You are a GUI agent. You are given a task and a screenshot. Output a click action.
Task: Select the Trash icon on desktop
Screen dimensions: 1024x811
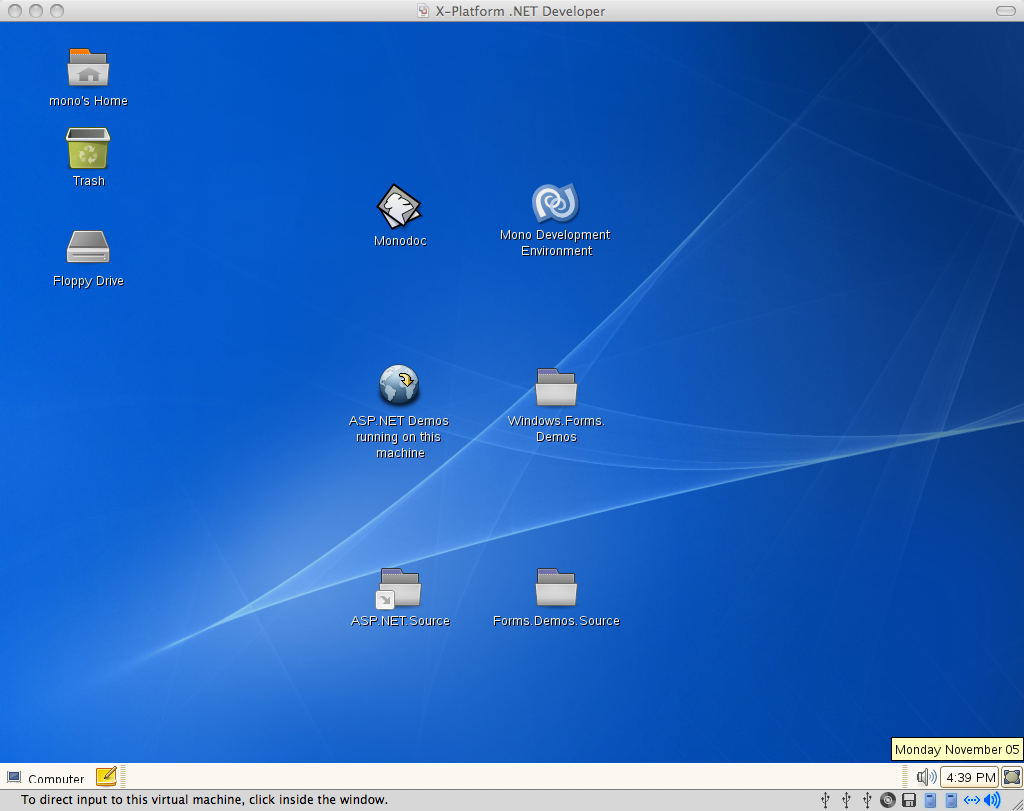(88, 149)
